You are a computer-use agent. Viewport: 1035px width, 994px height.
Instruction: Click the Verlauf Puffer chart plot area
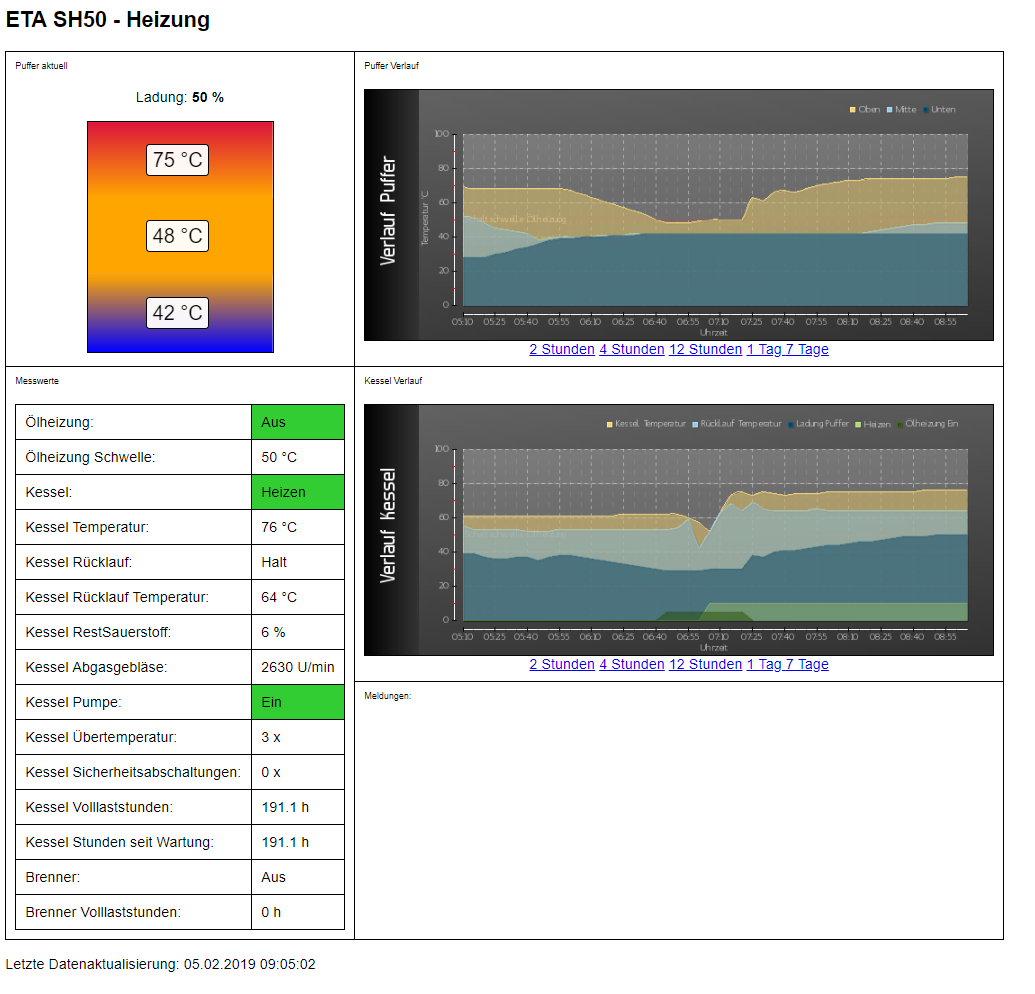click(x=716, y=220)
